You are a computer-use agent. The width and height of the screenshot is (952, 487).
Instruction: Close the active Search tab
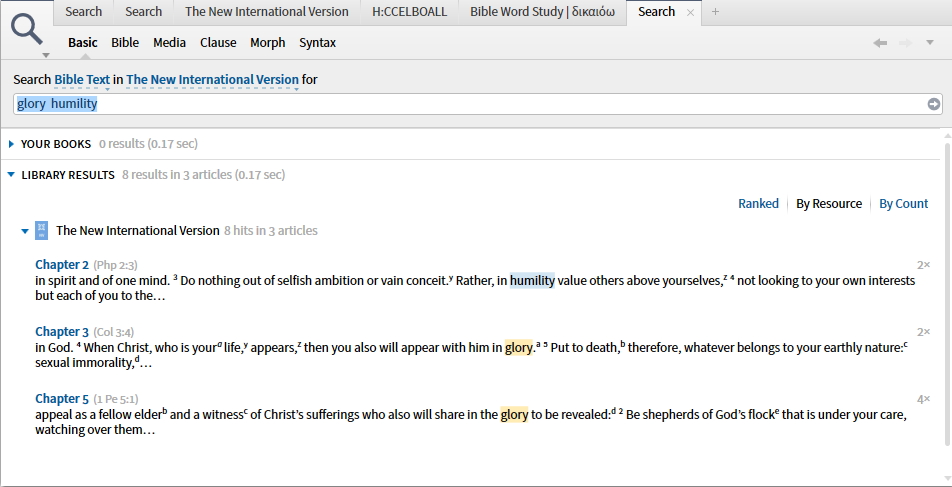click(690, 12)
